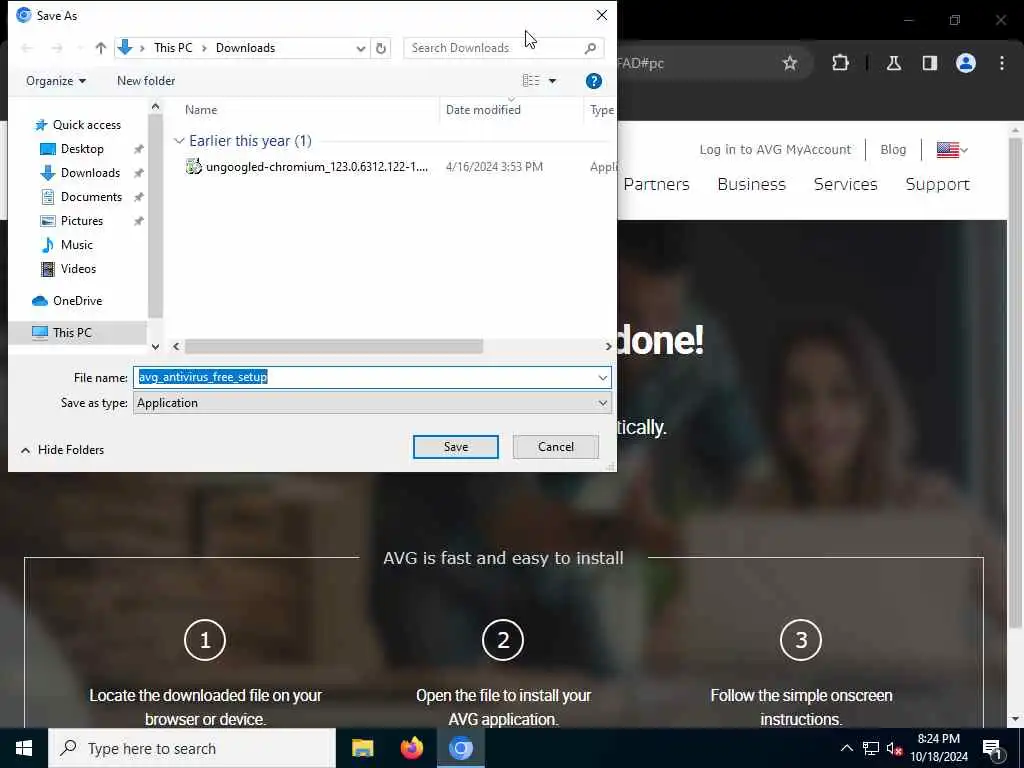Click New folder button

(146, 81)
